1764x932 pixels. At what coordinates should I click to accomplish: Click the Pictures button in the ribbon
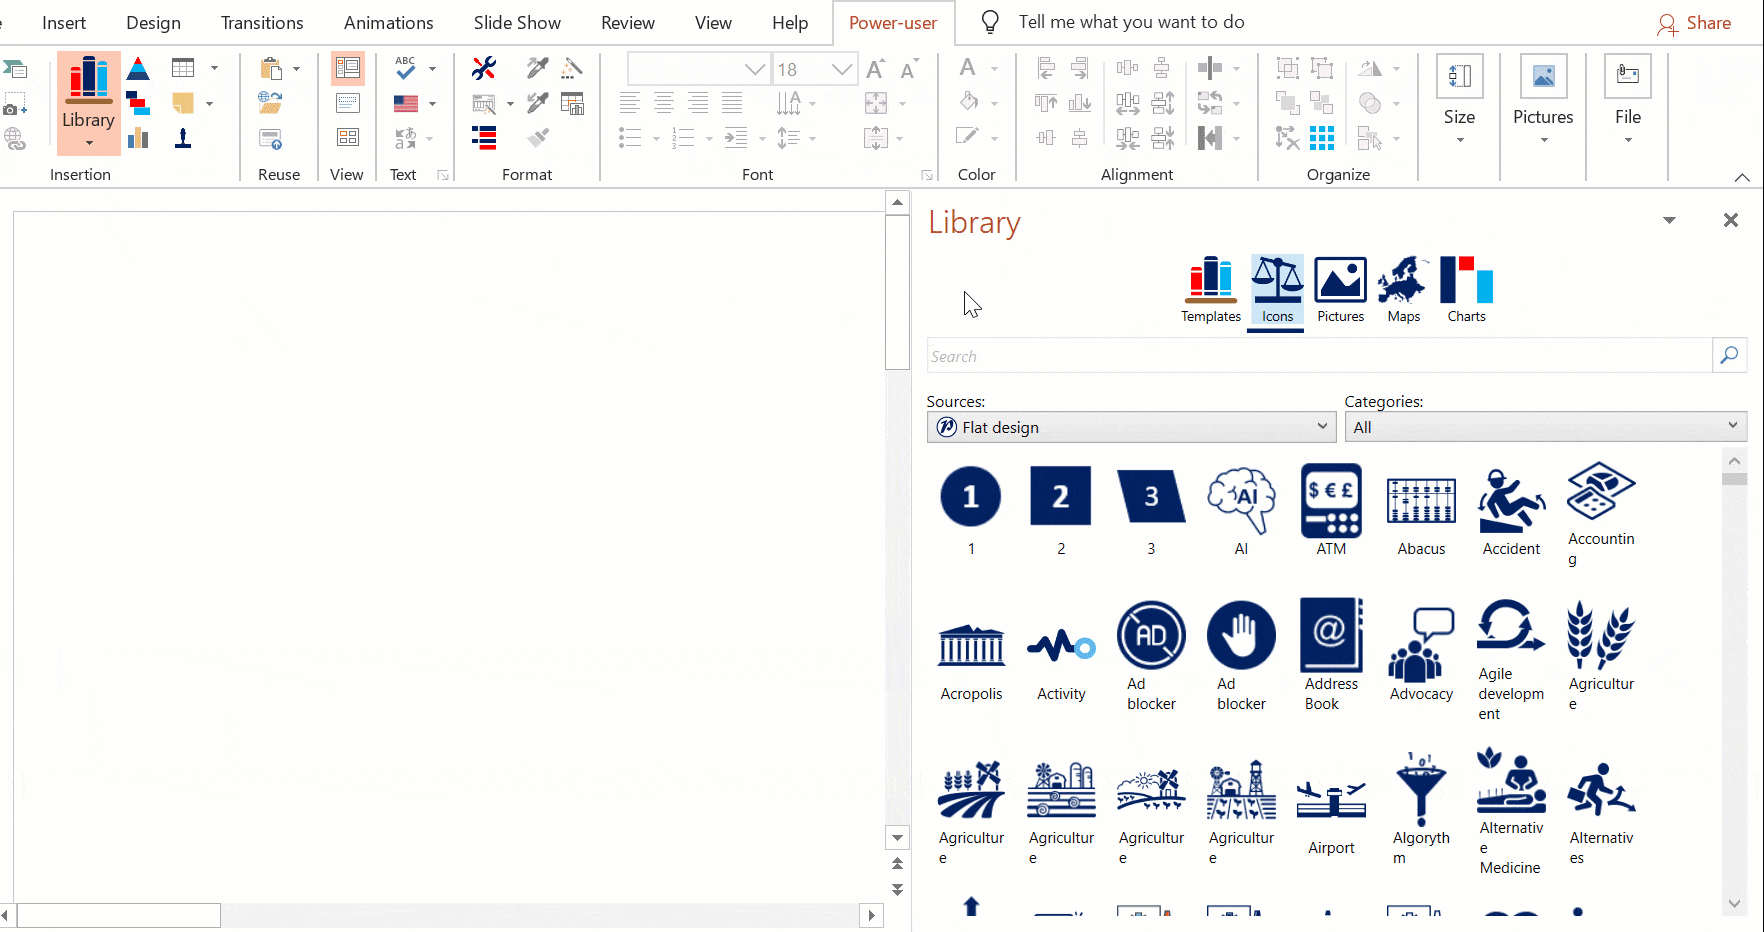1542,102
